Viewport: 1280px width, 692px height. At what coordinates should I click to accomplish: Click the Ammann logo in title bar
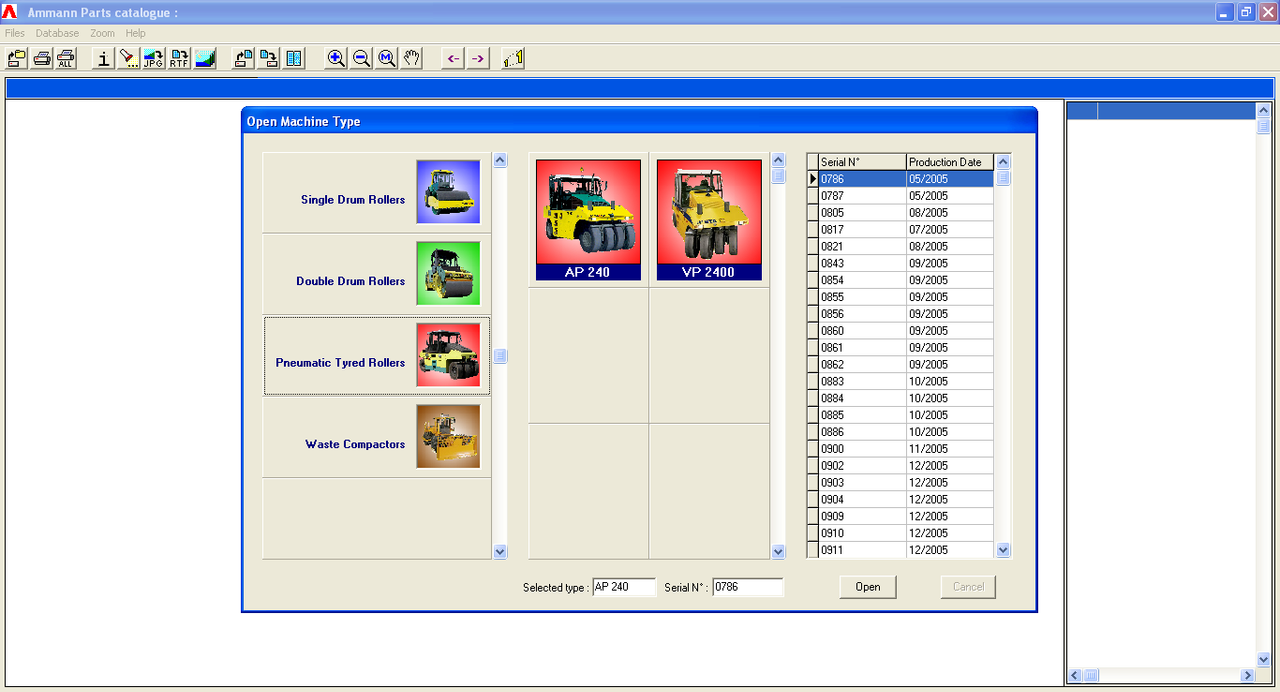(x=10, y=12)
